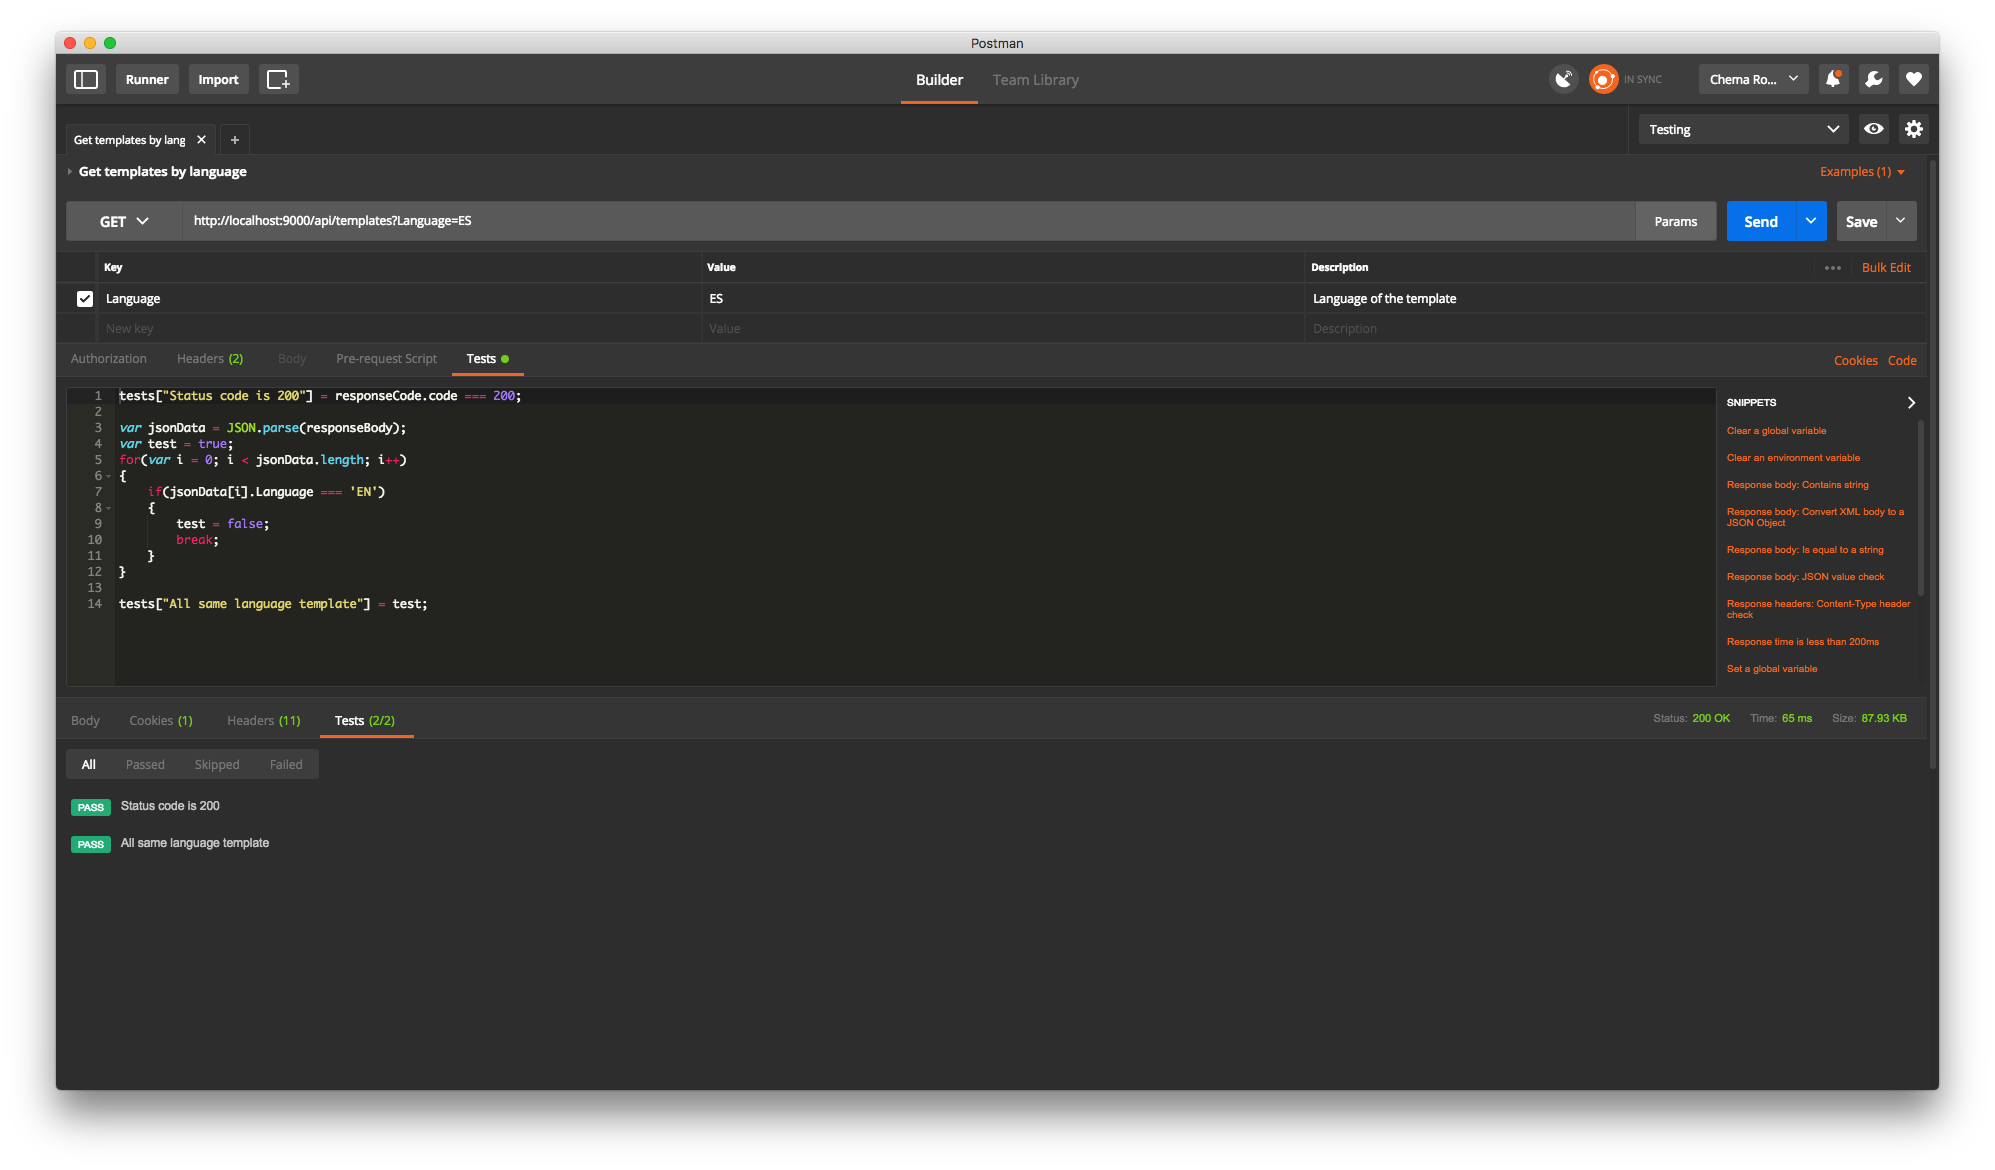Screen dimensions: 1995x1170
Task: Open the Cookies link
Action: point(1855,361)
